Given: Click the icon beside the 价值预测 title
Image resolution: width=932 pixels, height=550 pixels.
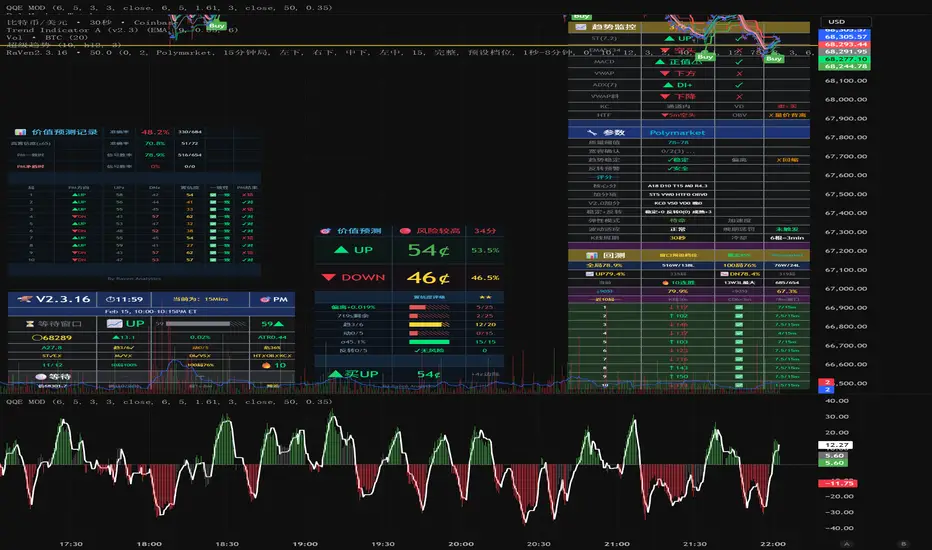Looking at the screenshot, I should (325, 231).
